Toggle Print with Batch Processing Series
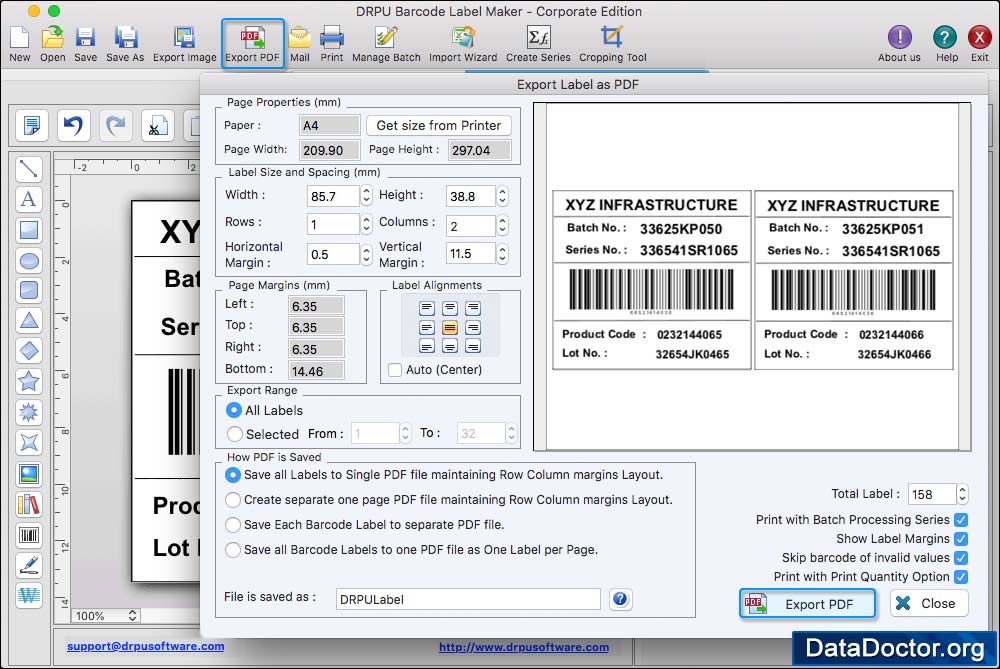This screenshot has height=669, width=1000. click(961, 520)
